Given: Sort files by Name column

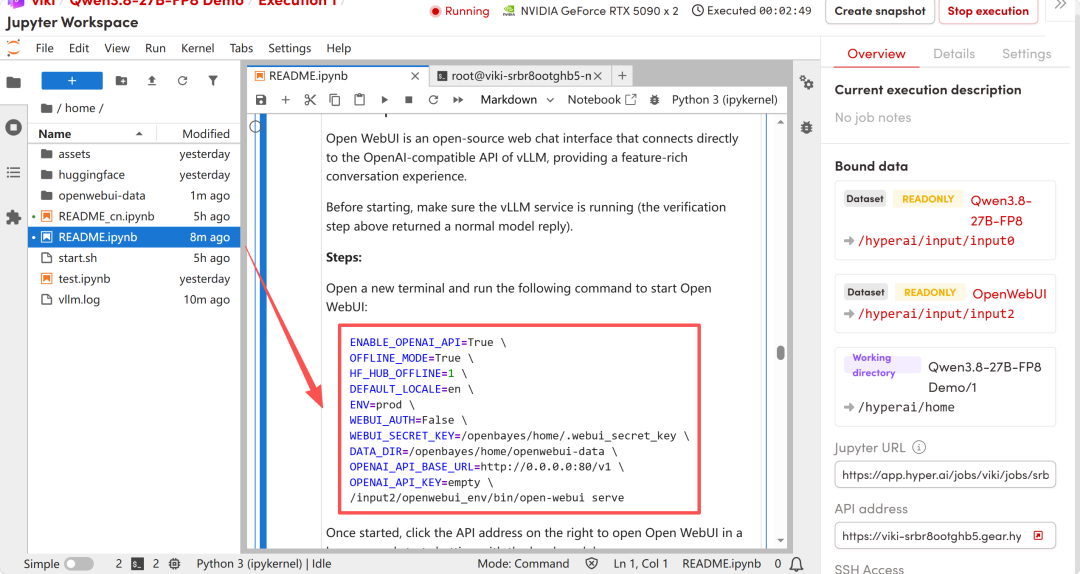Looking at the screenshot, I should (91, 134).
